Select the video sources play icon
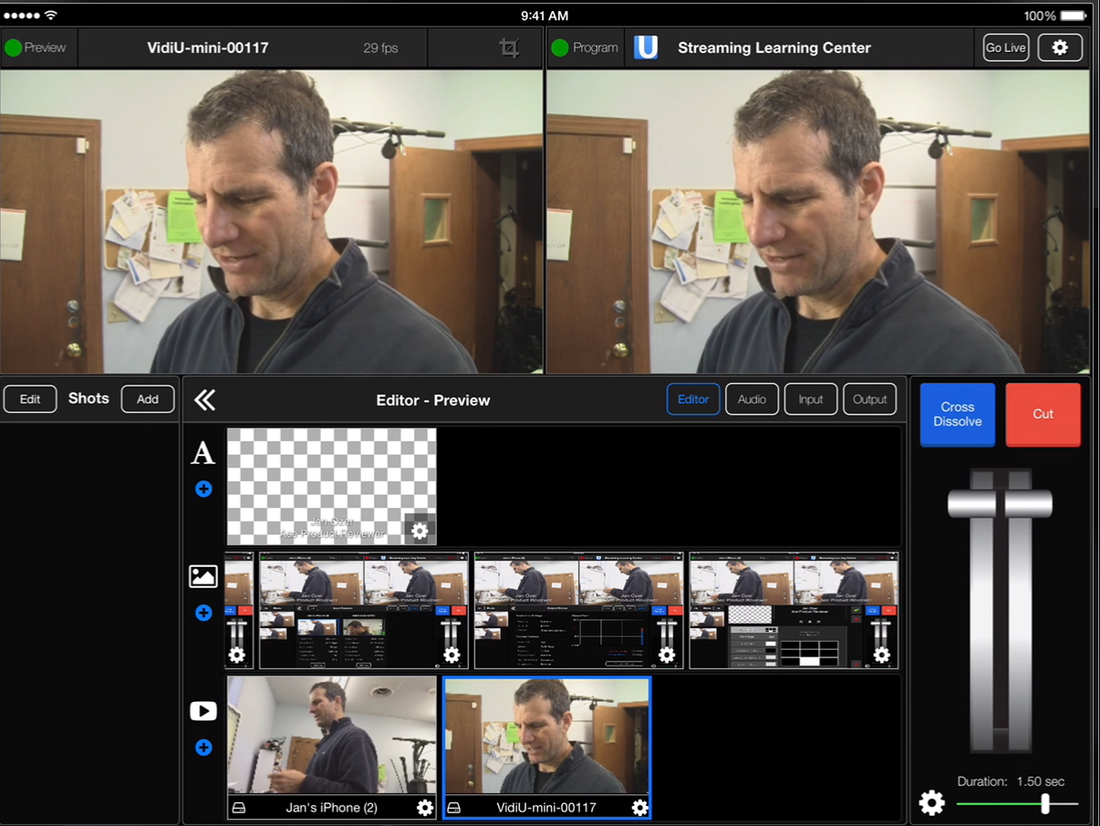Viewport: 1100px width, 826px height. [204, 710]
